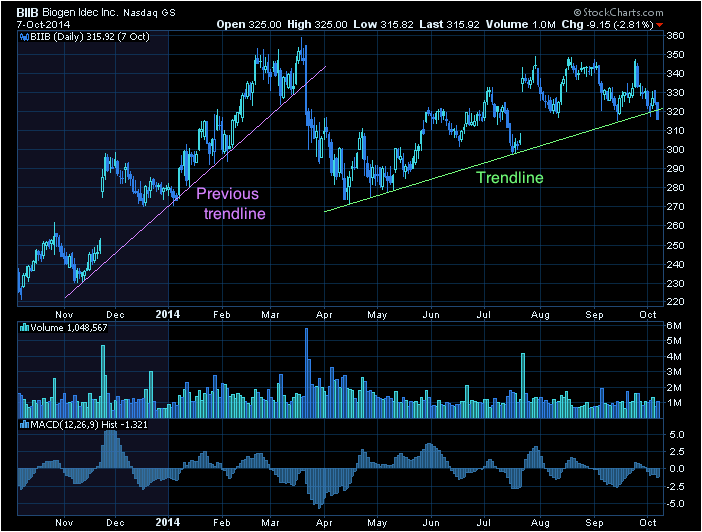702x532 pixels.
Task: Click the green trendline on the price chart
Action: pyautogui.click(x=493, y=160)
